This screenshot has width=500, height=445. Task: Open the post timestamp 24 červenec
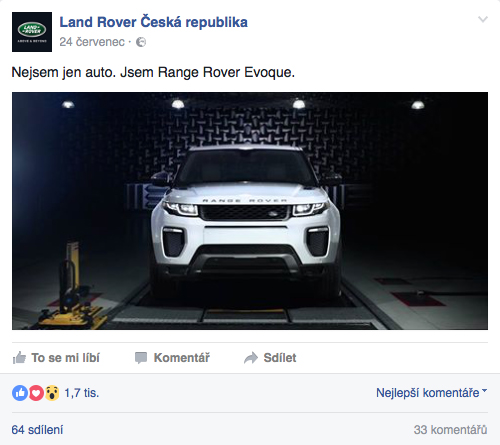tap(92, 42)
